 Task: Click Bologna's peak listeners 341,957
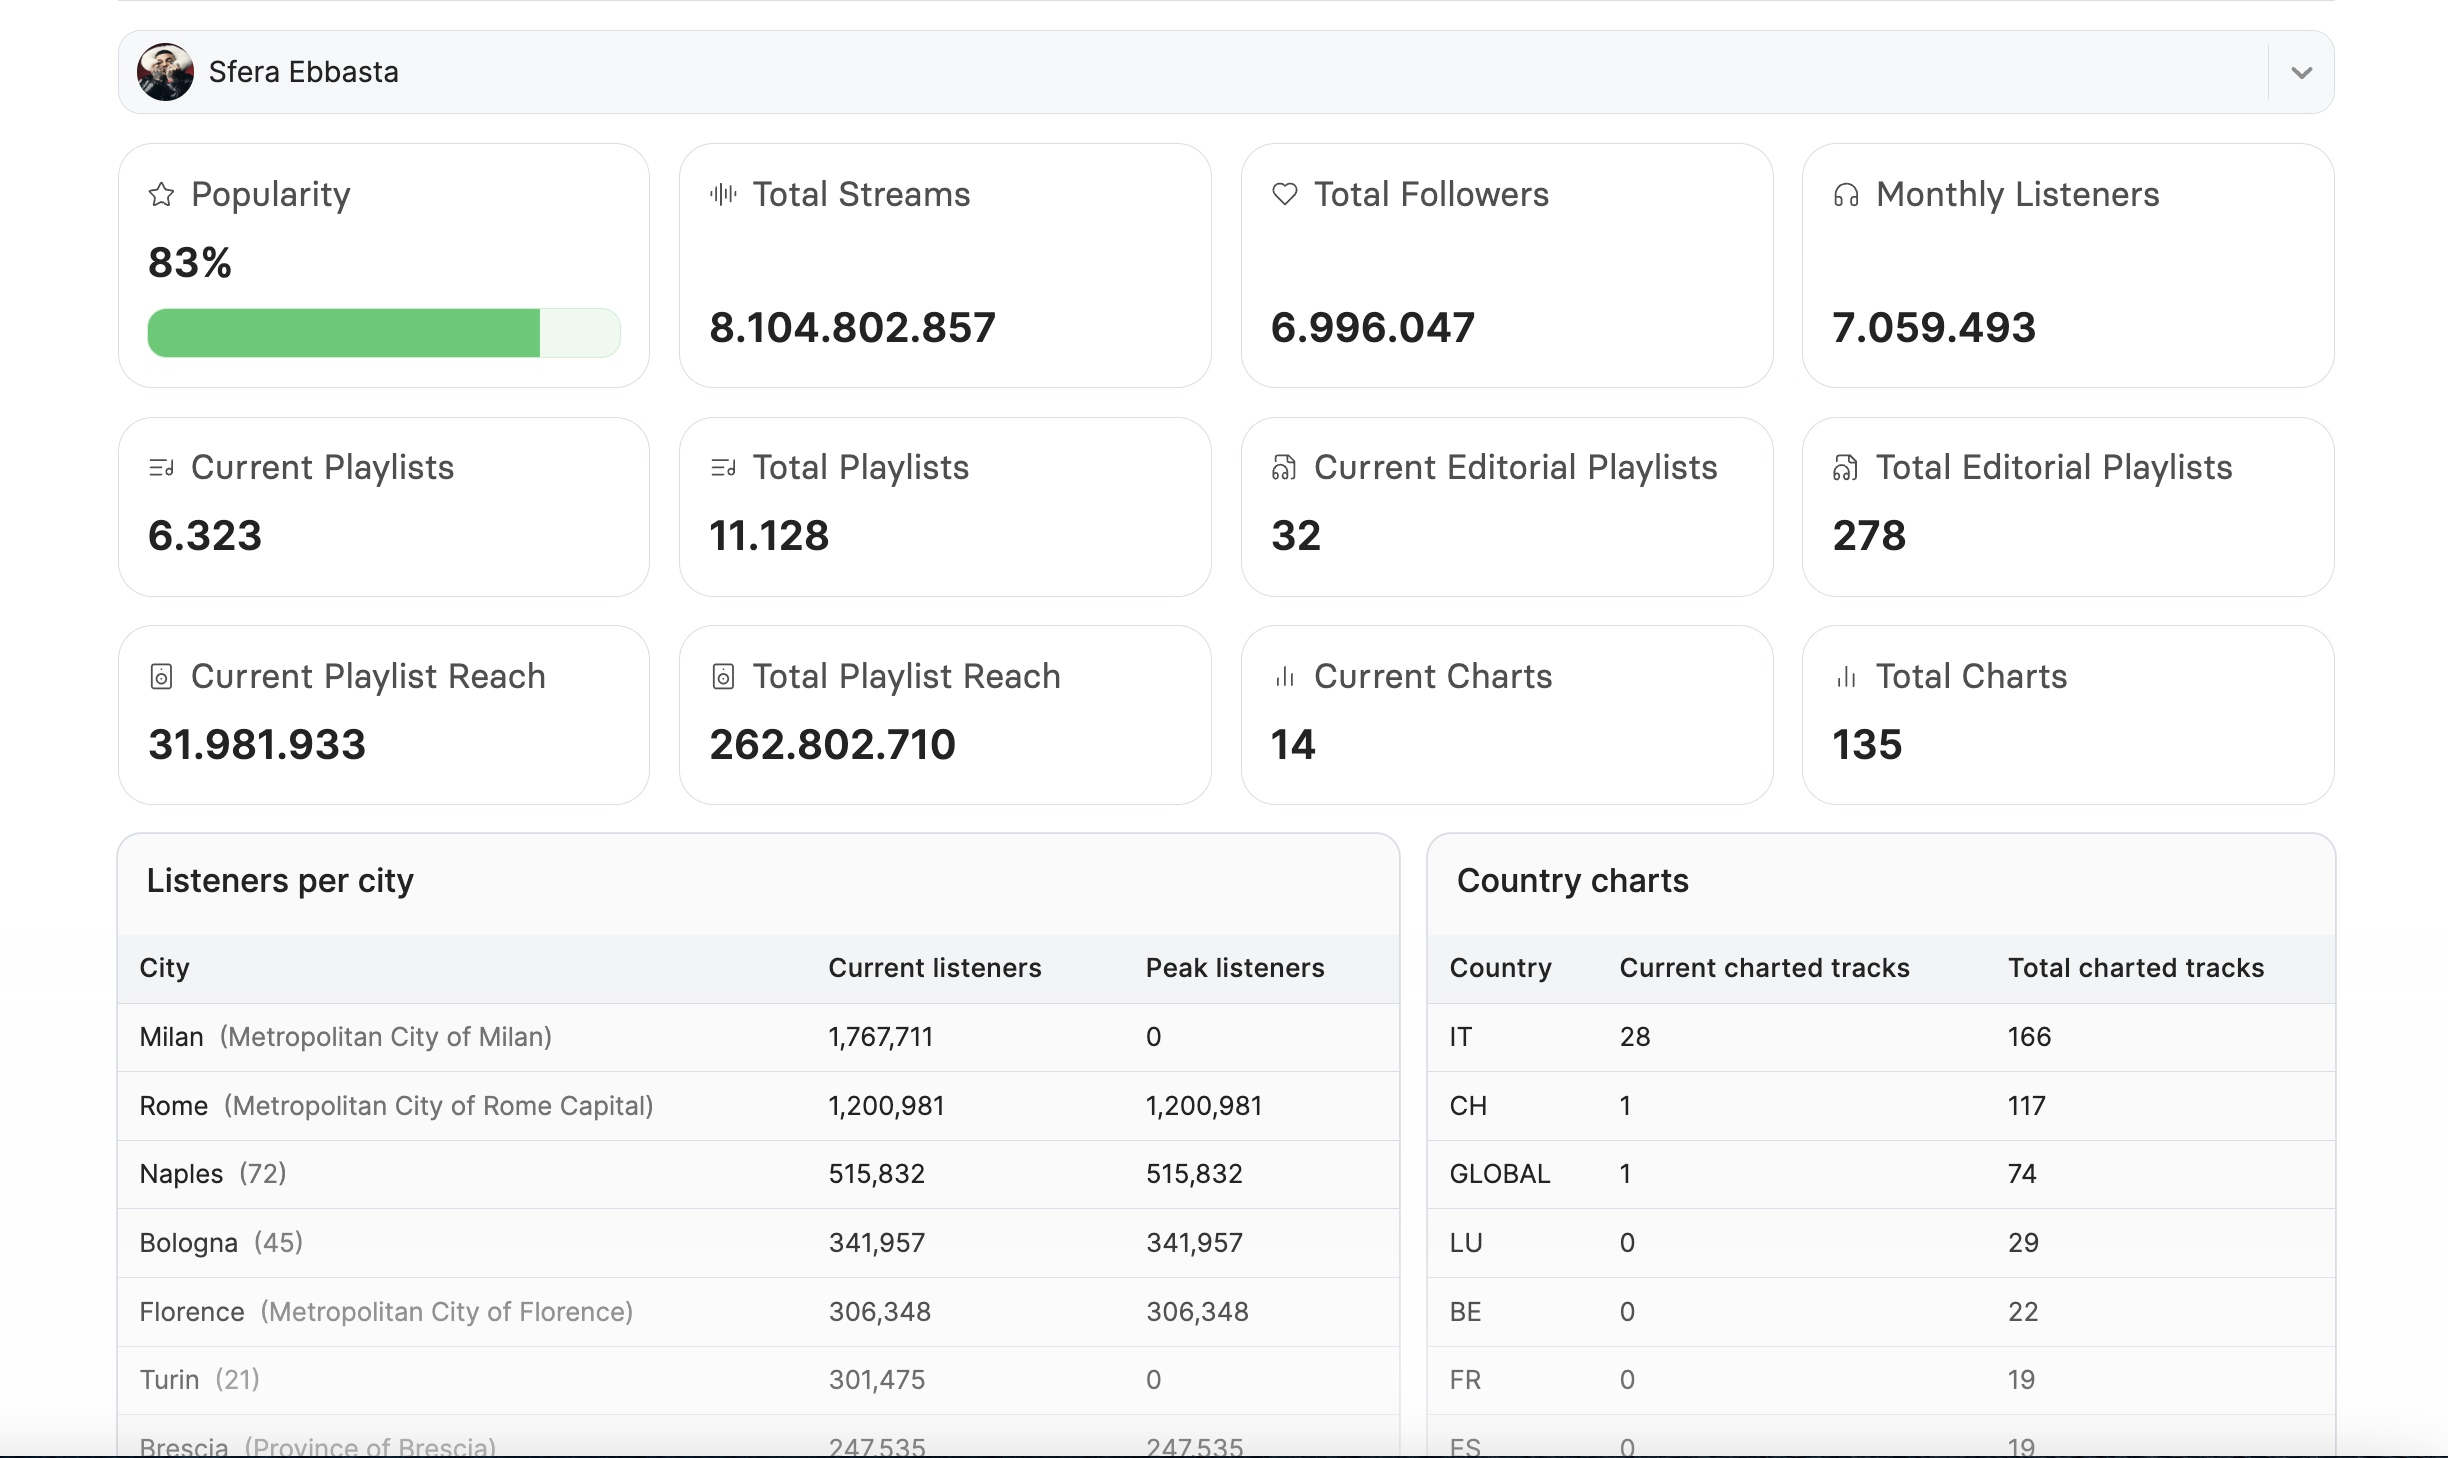click(1194, 1243)
